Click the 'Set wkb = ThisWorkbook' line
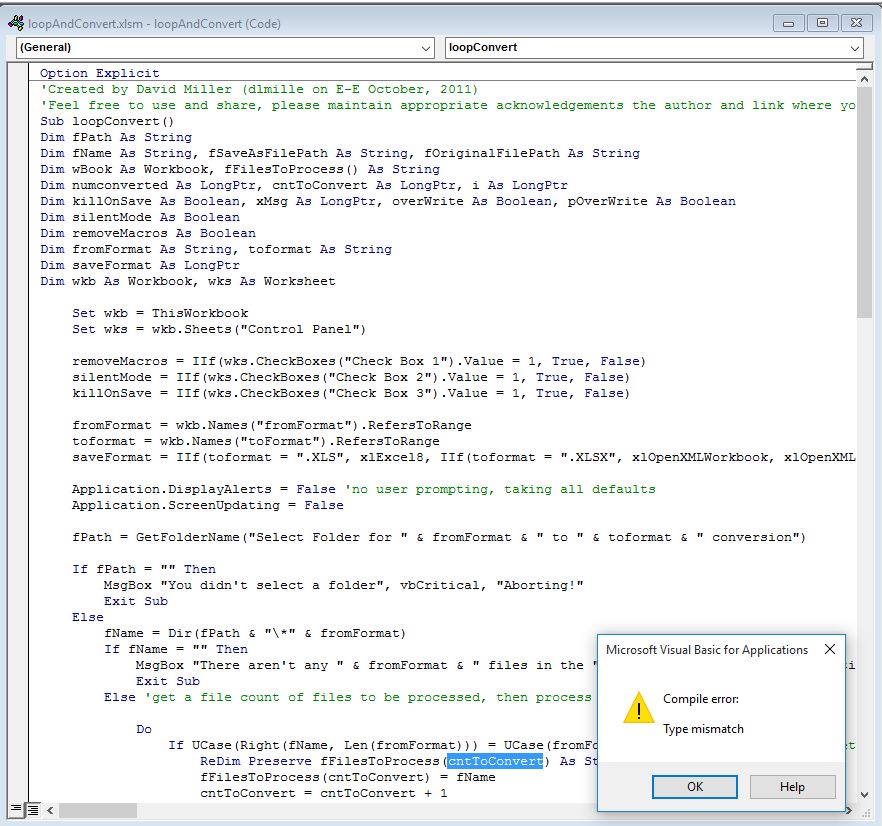The width and height of the screenshot is (882, 826). pyautogui.click(x=160, y=313)
